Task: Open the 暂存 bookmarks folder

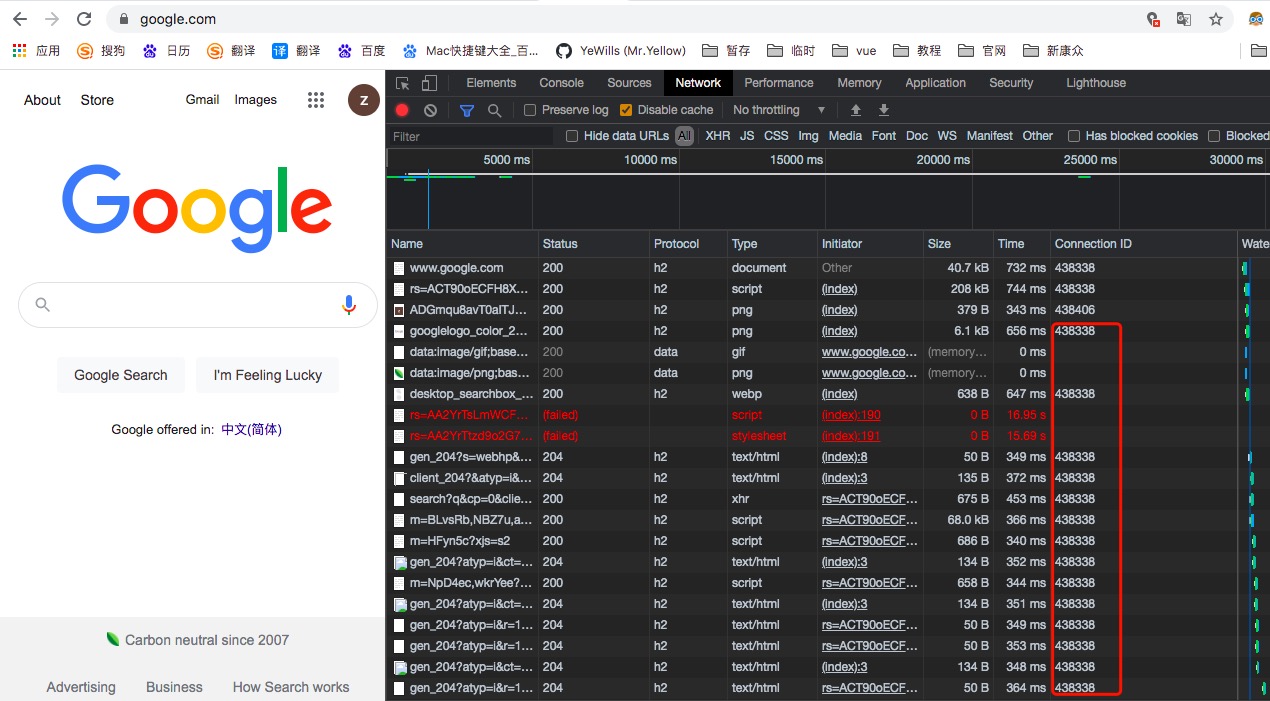Action: (726, 50)
